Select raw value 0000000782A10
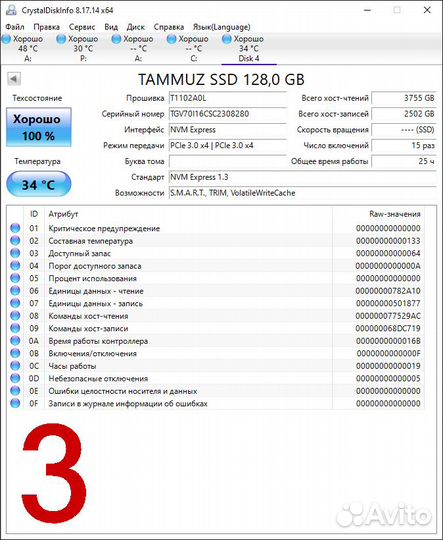This screenshot has height=540, width=443. tap(388, 291)
